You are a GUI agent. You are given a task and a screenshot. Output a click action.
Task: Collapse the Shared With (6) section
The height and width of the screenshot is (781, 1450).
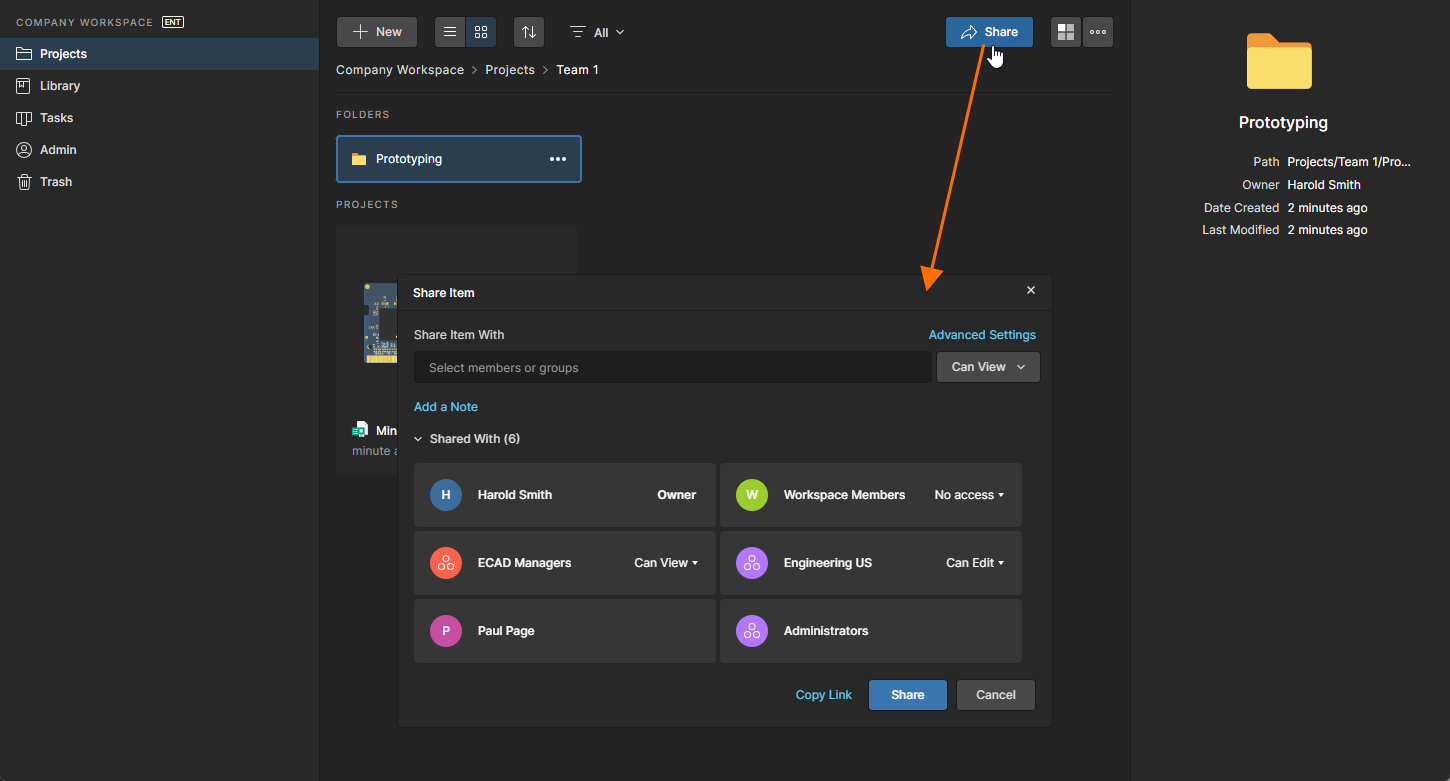[x=467, y=439]
